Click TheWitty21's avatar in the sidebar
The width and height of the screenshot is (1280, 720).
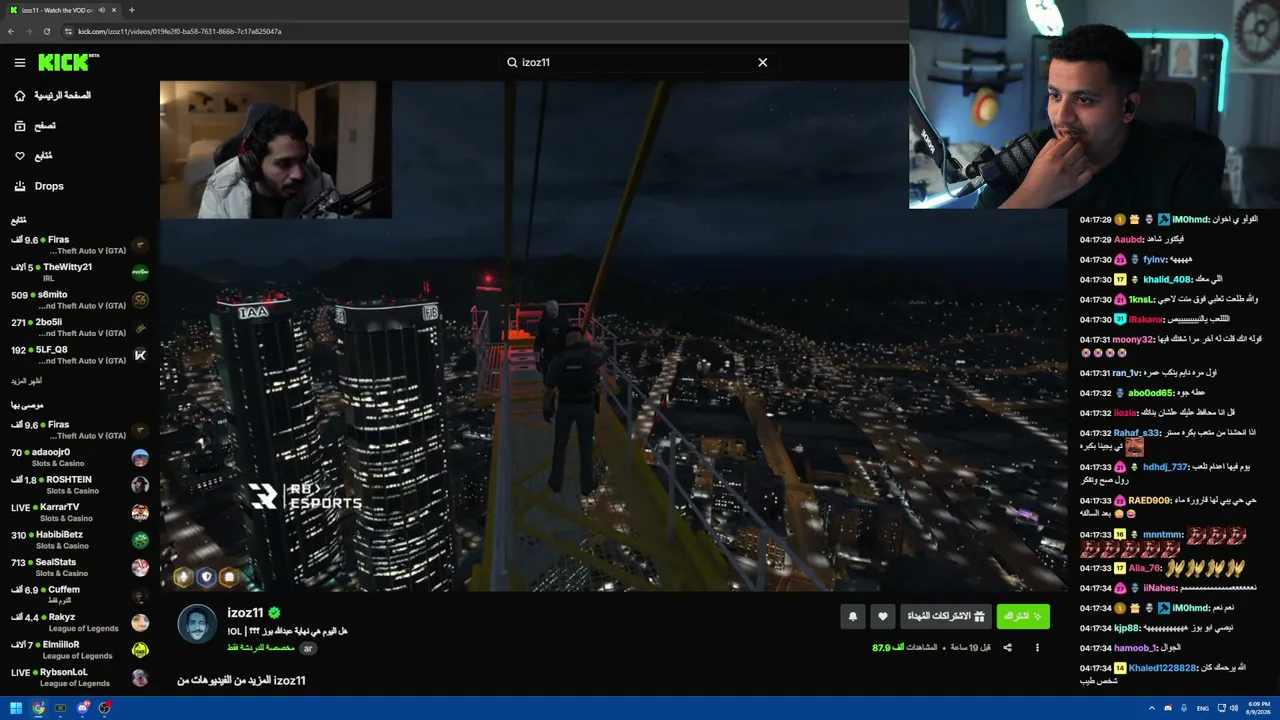pos(140,272)
